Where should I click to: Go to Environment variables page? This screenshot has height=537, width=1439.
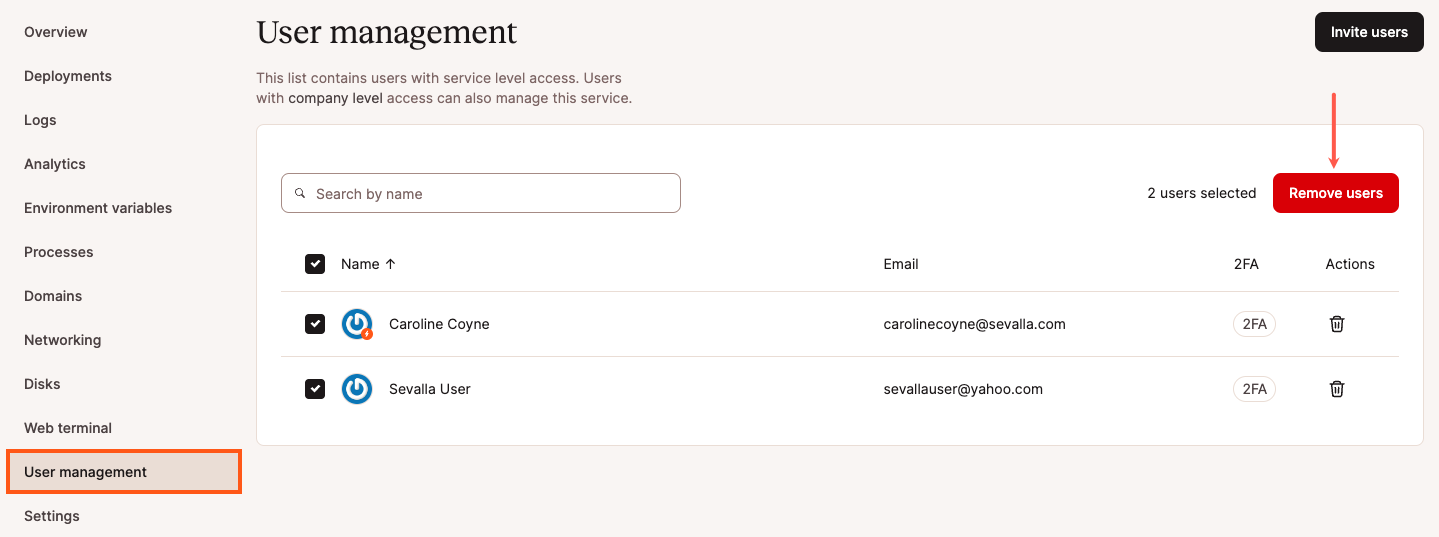click(x=98, y=208)
